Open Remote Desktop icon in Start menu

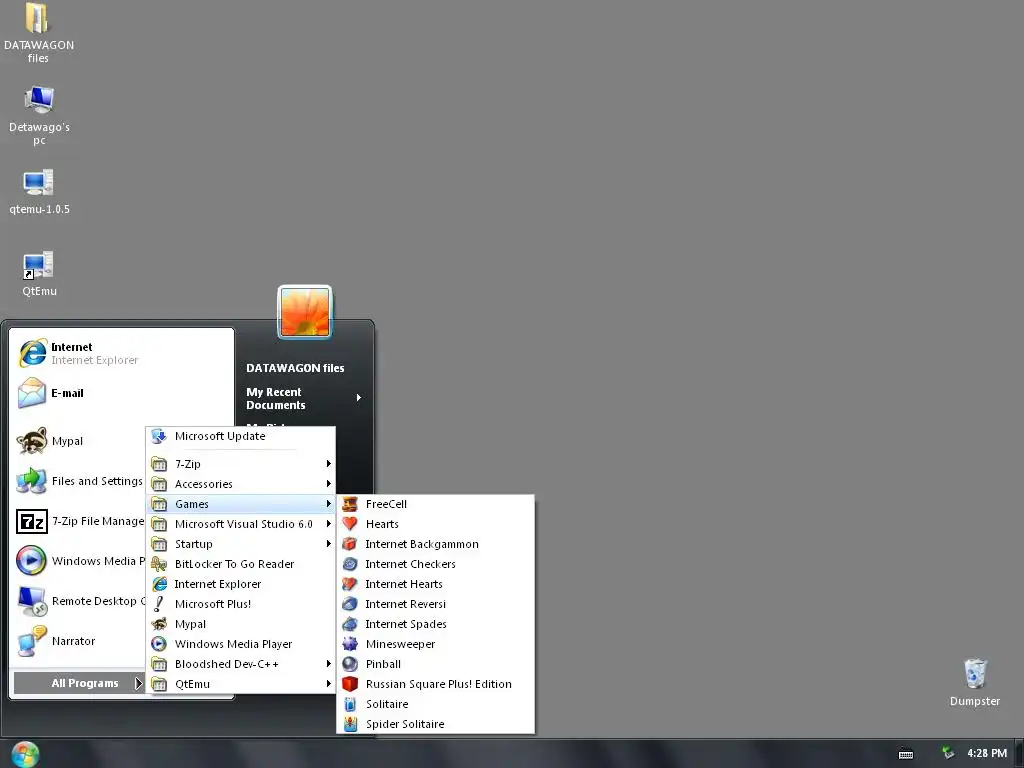(x=31, y=601)
